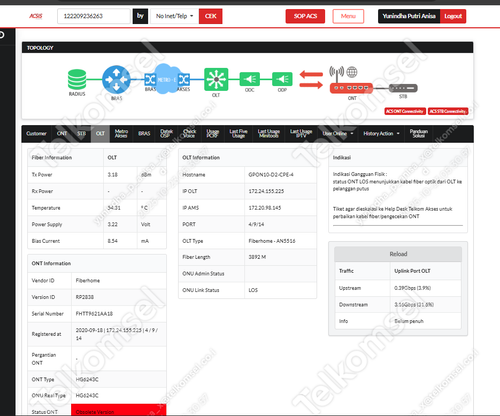500x416 pixels.
Task: Click the Indikasi Gangguan Fisik text
Action: (x=360, y=174)
